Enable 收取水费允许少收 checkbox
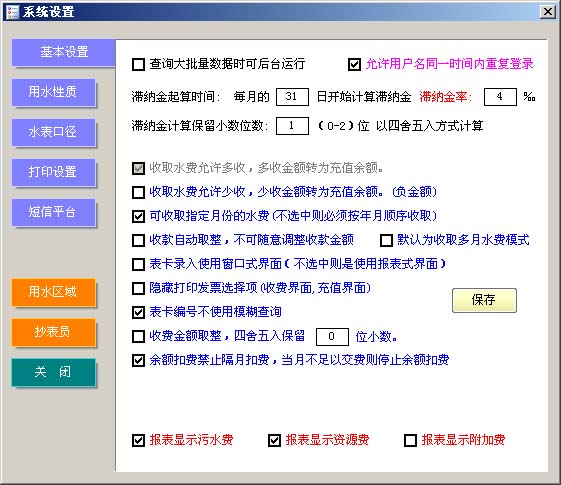The height and width of the screenshot is (485, 561). (x=138, y=192)
